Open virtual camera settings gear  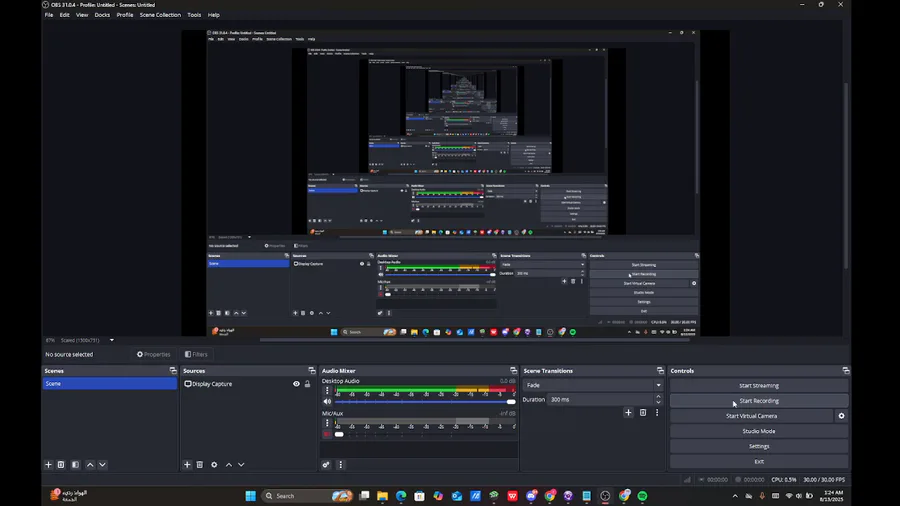(841, 416)
